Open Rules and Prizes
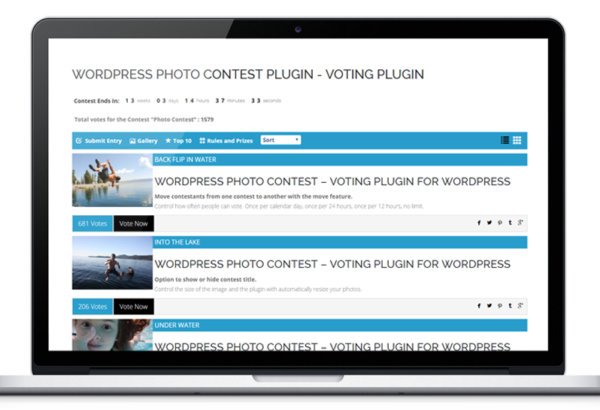Image resolution: width=600 pixels, height=410 pixels. point(226,140)
